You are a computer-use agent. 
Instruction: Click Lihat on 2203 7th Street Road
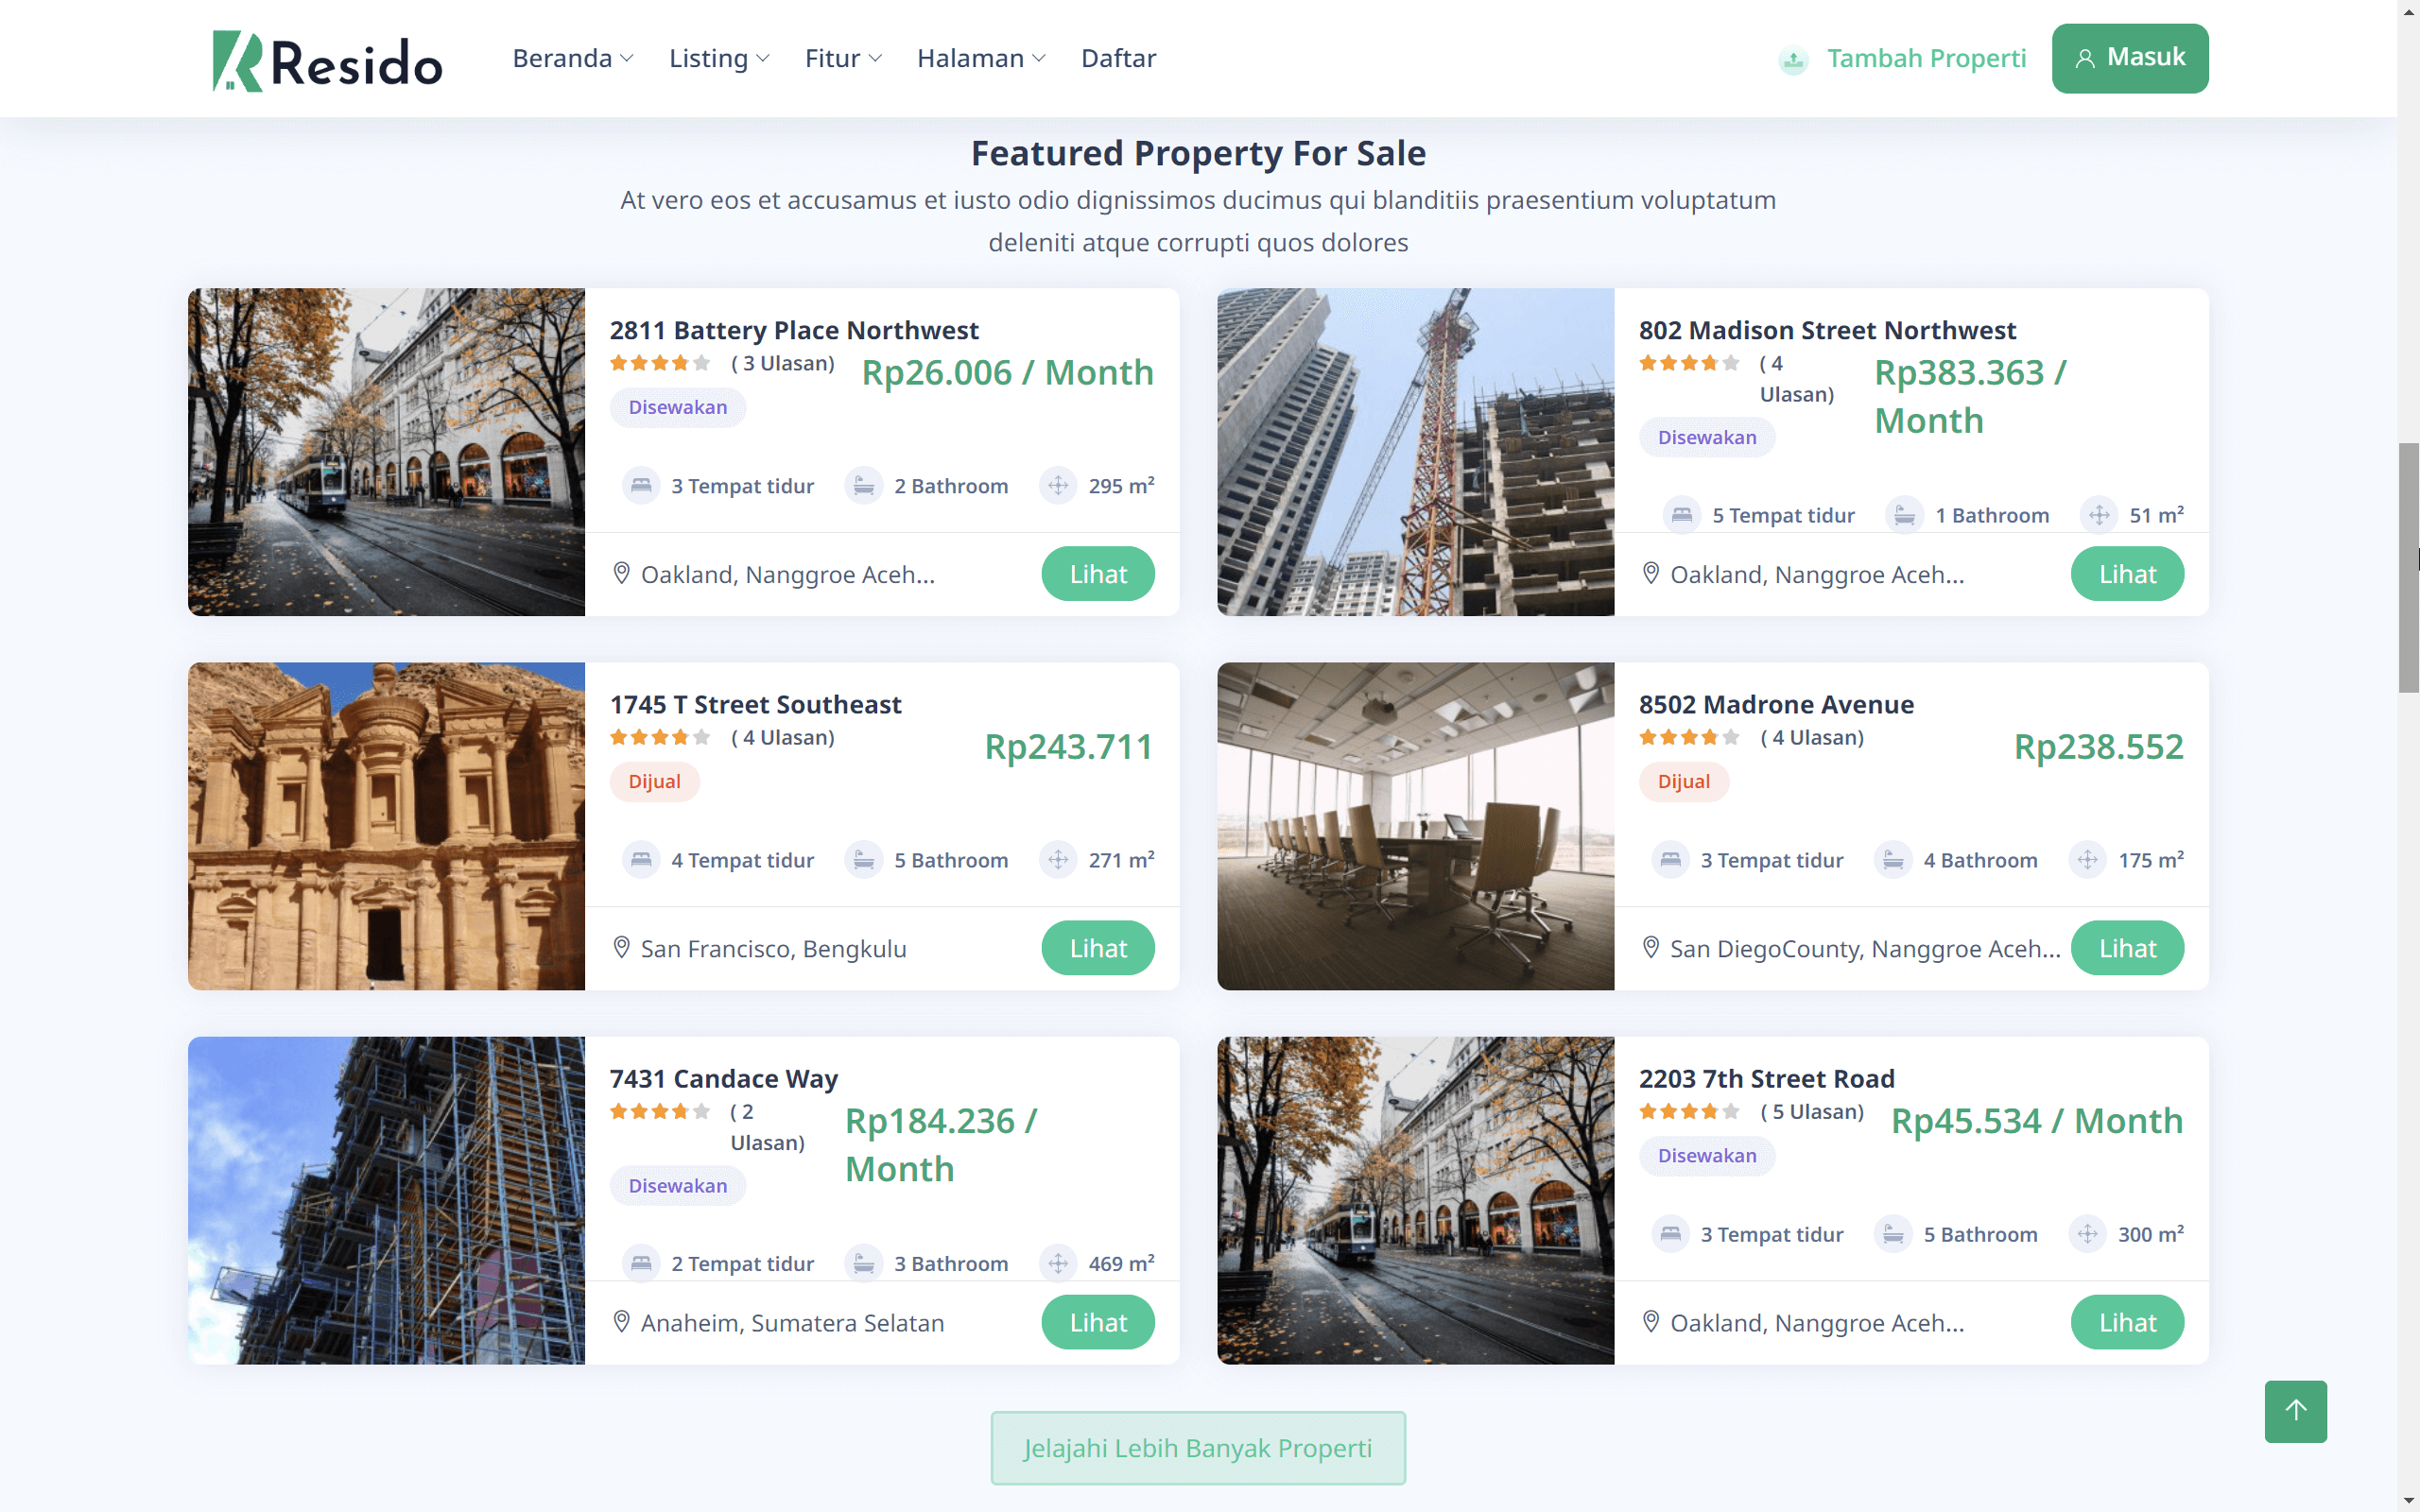tap(2127, 1322)
